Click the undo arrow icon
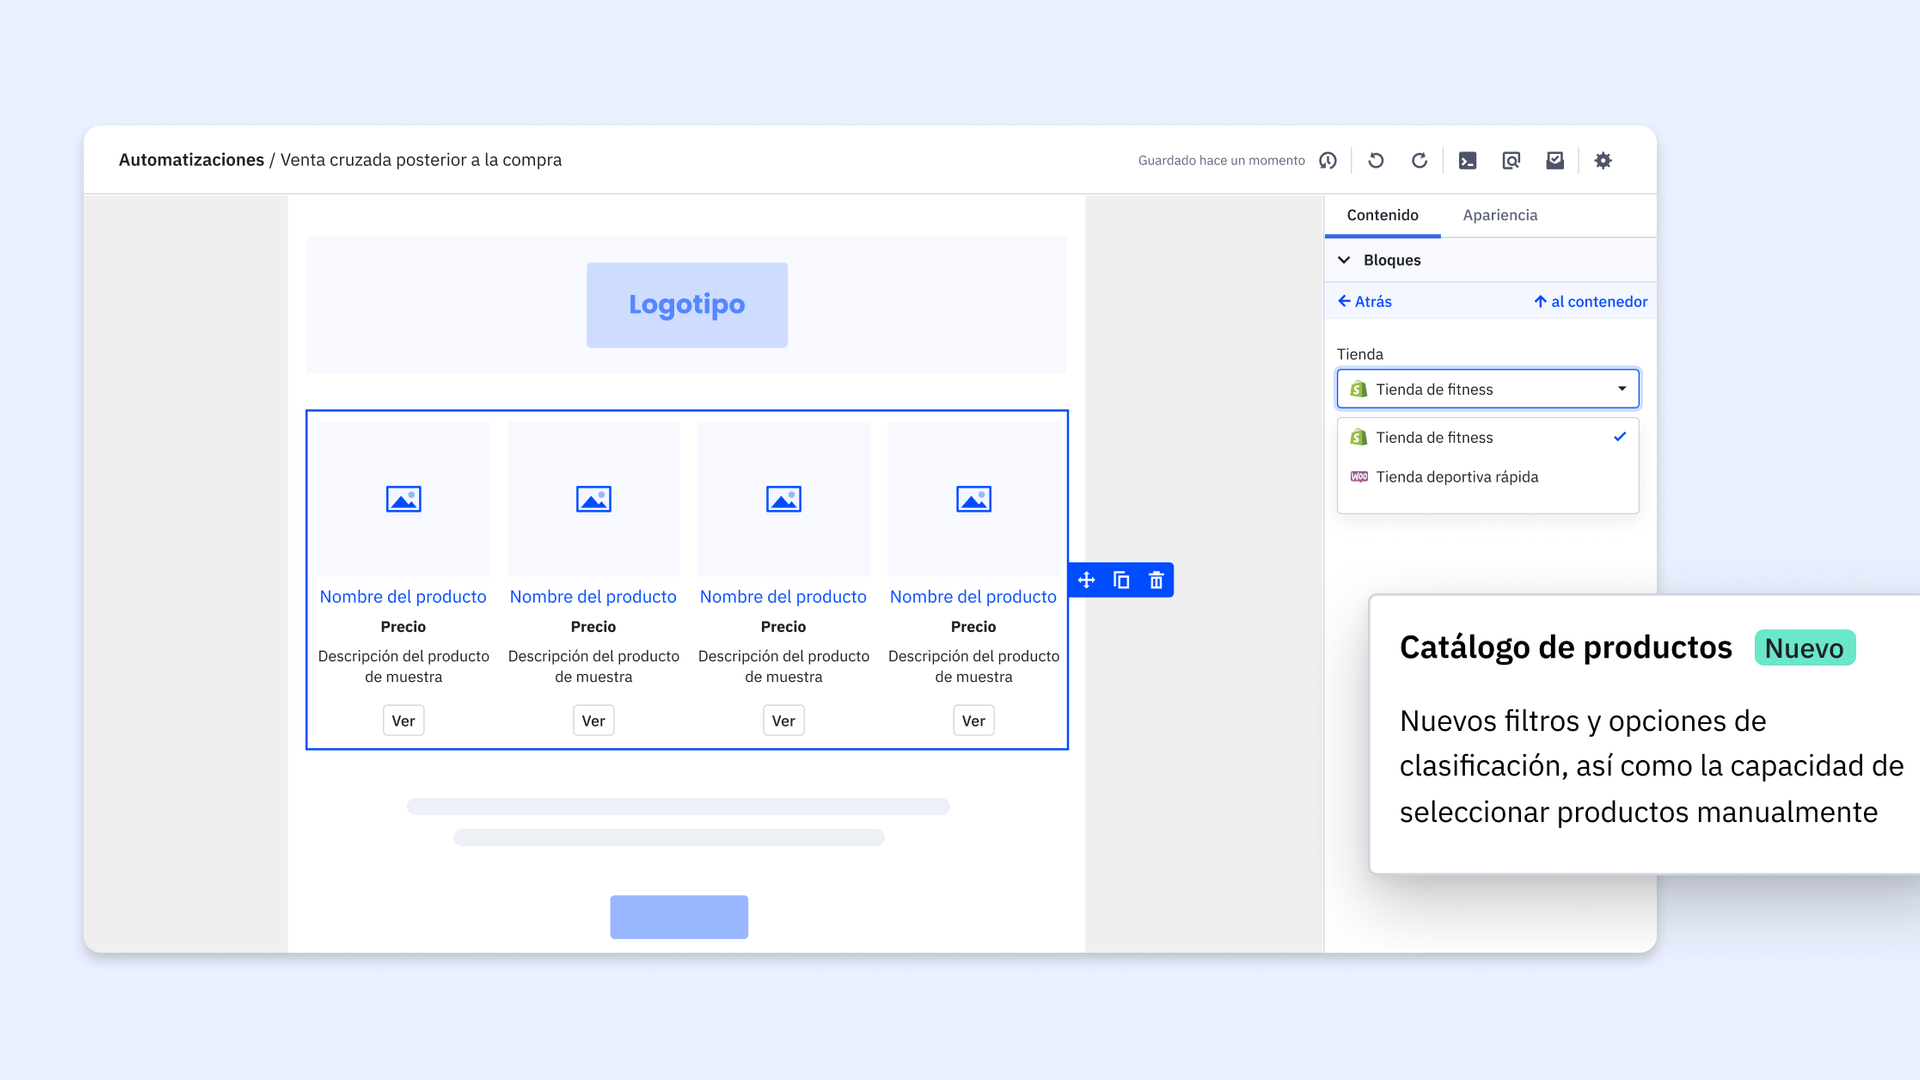The width and height of the screenshot is (1920, 1080). pos(1376,160)
